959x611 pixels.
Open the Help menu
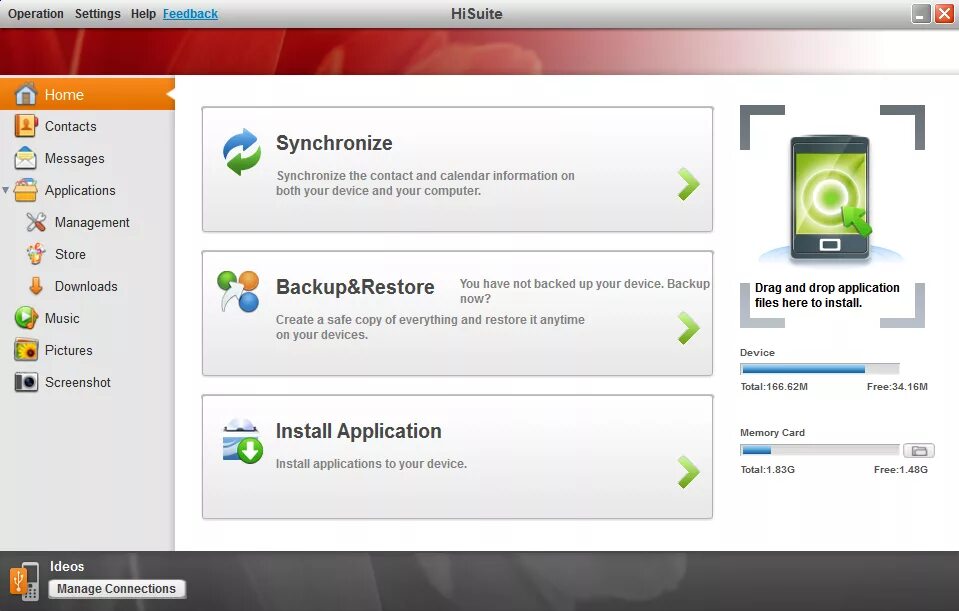pyautogui.click(x=143, y=13)
